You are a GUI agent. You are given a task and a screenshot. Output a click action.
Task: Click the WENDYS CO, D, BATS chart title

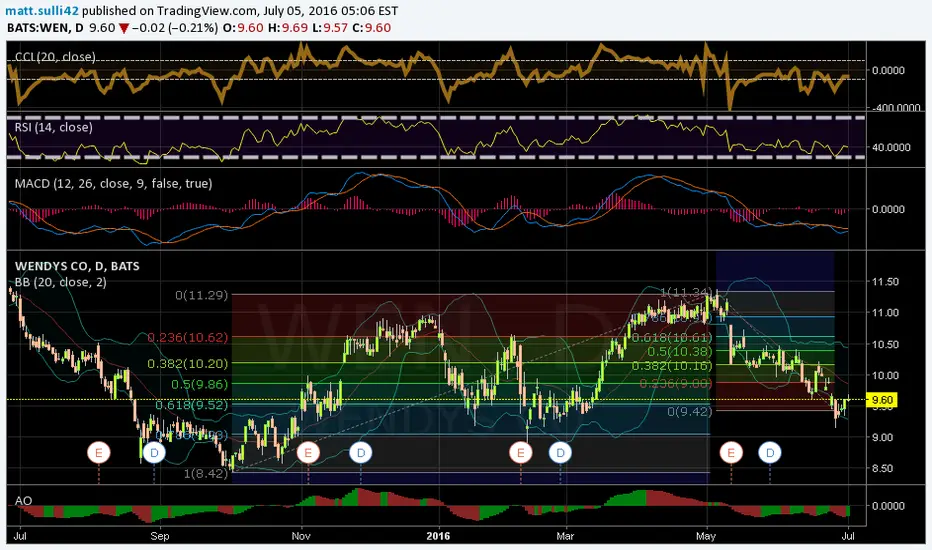[x=77, y=266]
